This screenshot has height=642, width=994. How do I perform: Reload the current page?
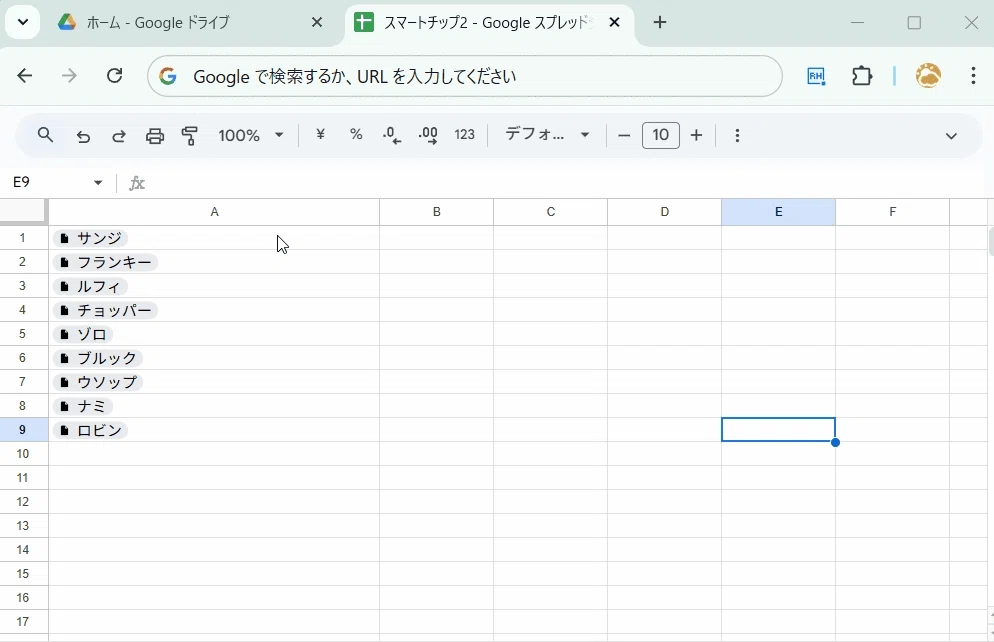point(115,76)
